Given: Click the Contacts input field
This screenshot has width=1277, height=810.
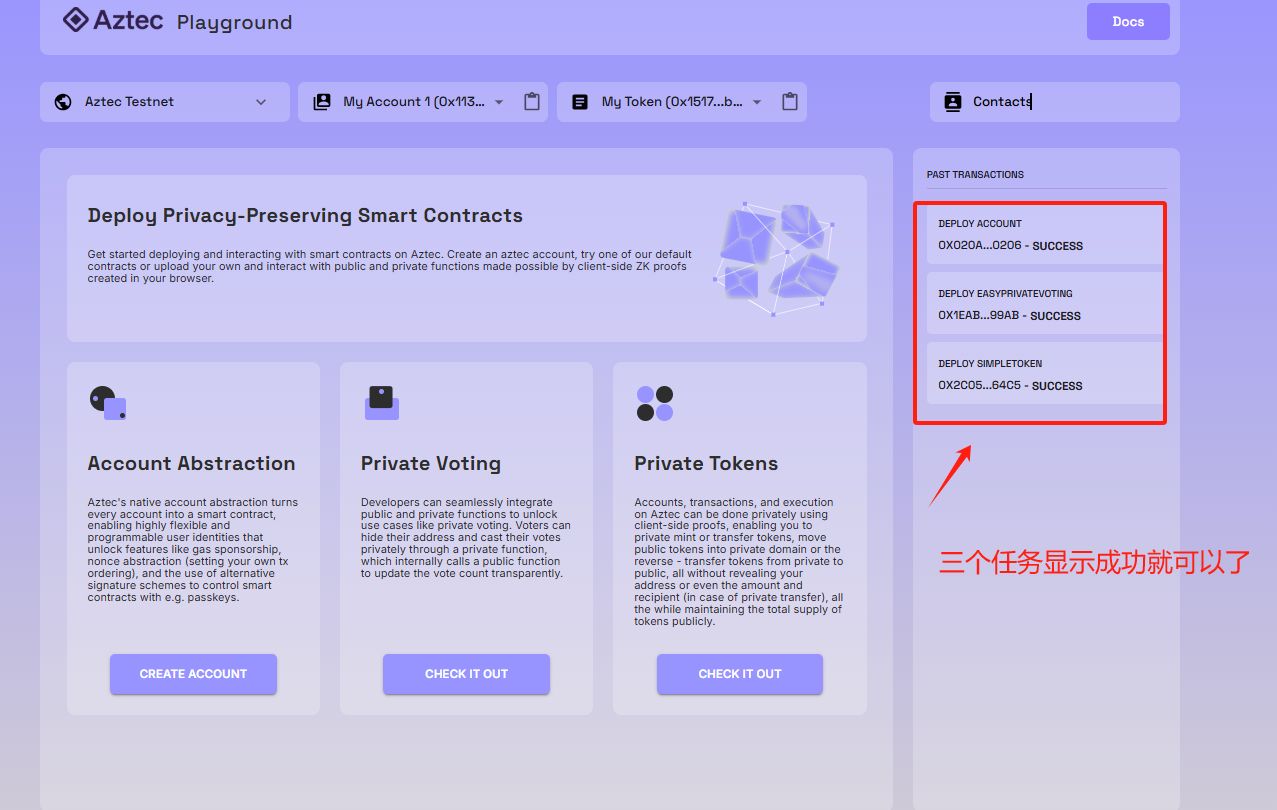Looking at the screenshot, I should tap(1055, 102).
